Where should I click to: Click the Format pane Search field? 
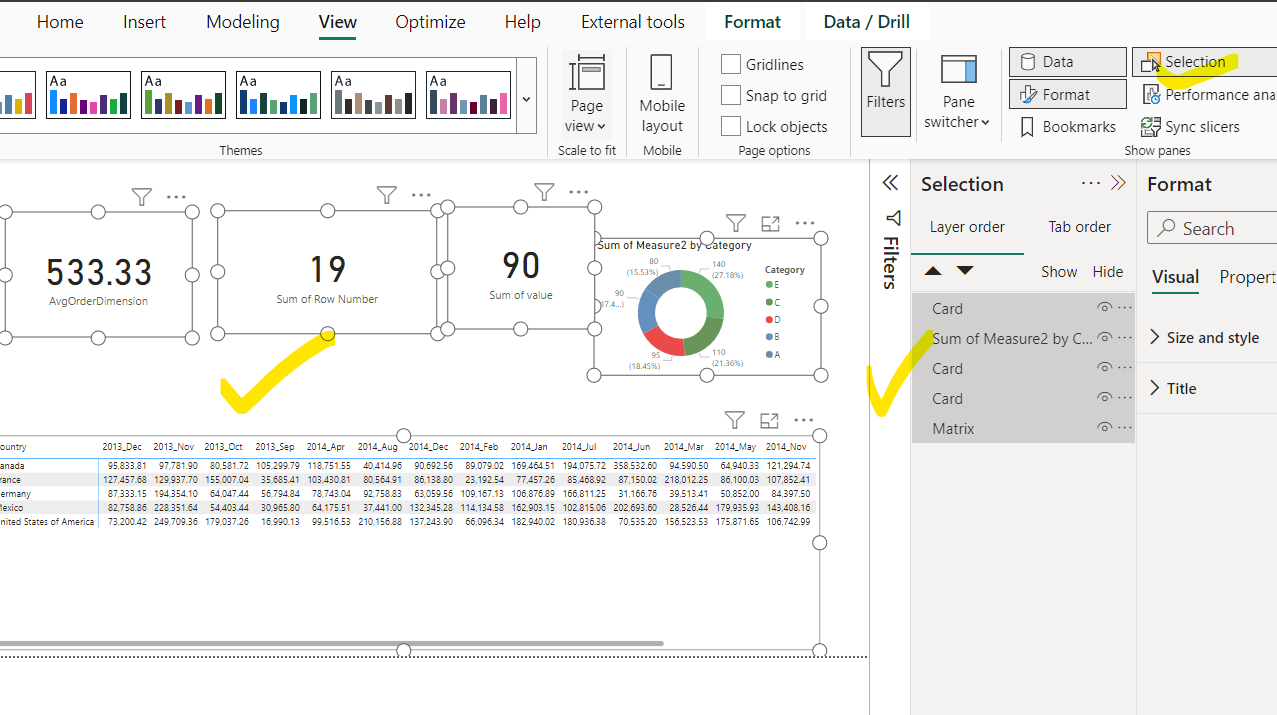click(1212, 228)
